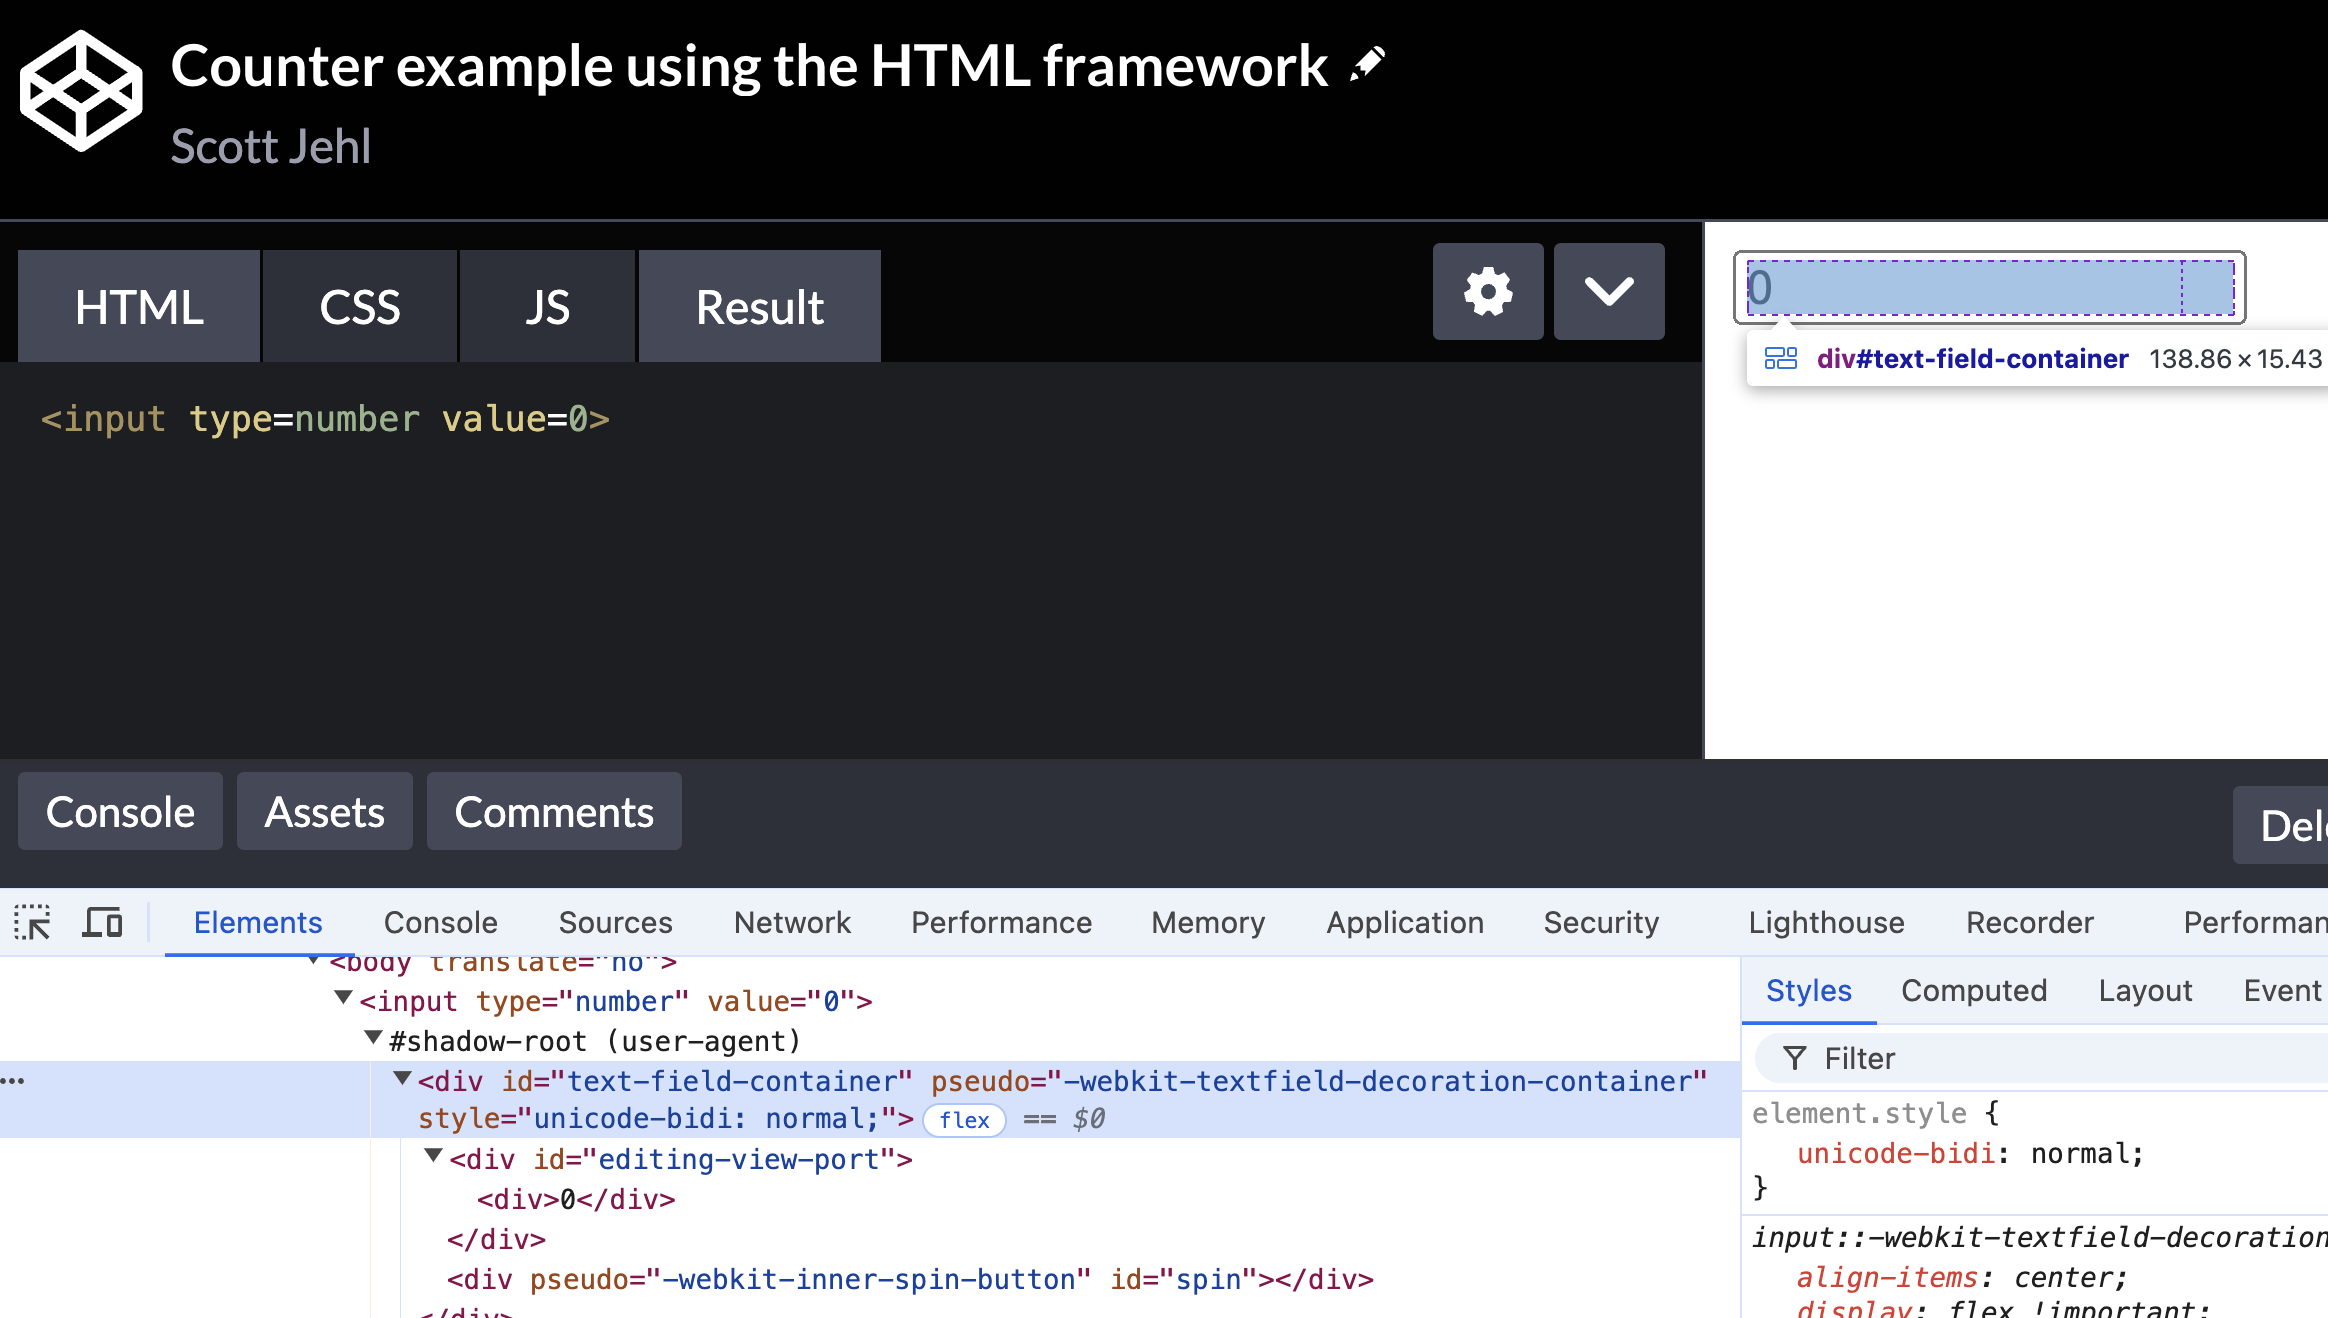This screenshot has height=1318, width=2328.
Task: Click the align-items: center declaration
Action: (1962, 1277)
